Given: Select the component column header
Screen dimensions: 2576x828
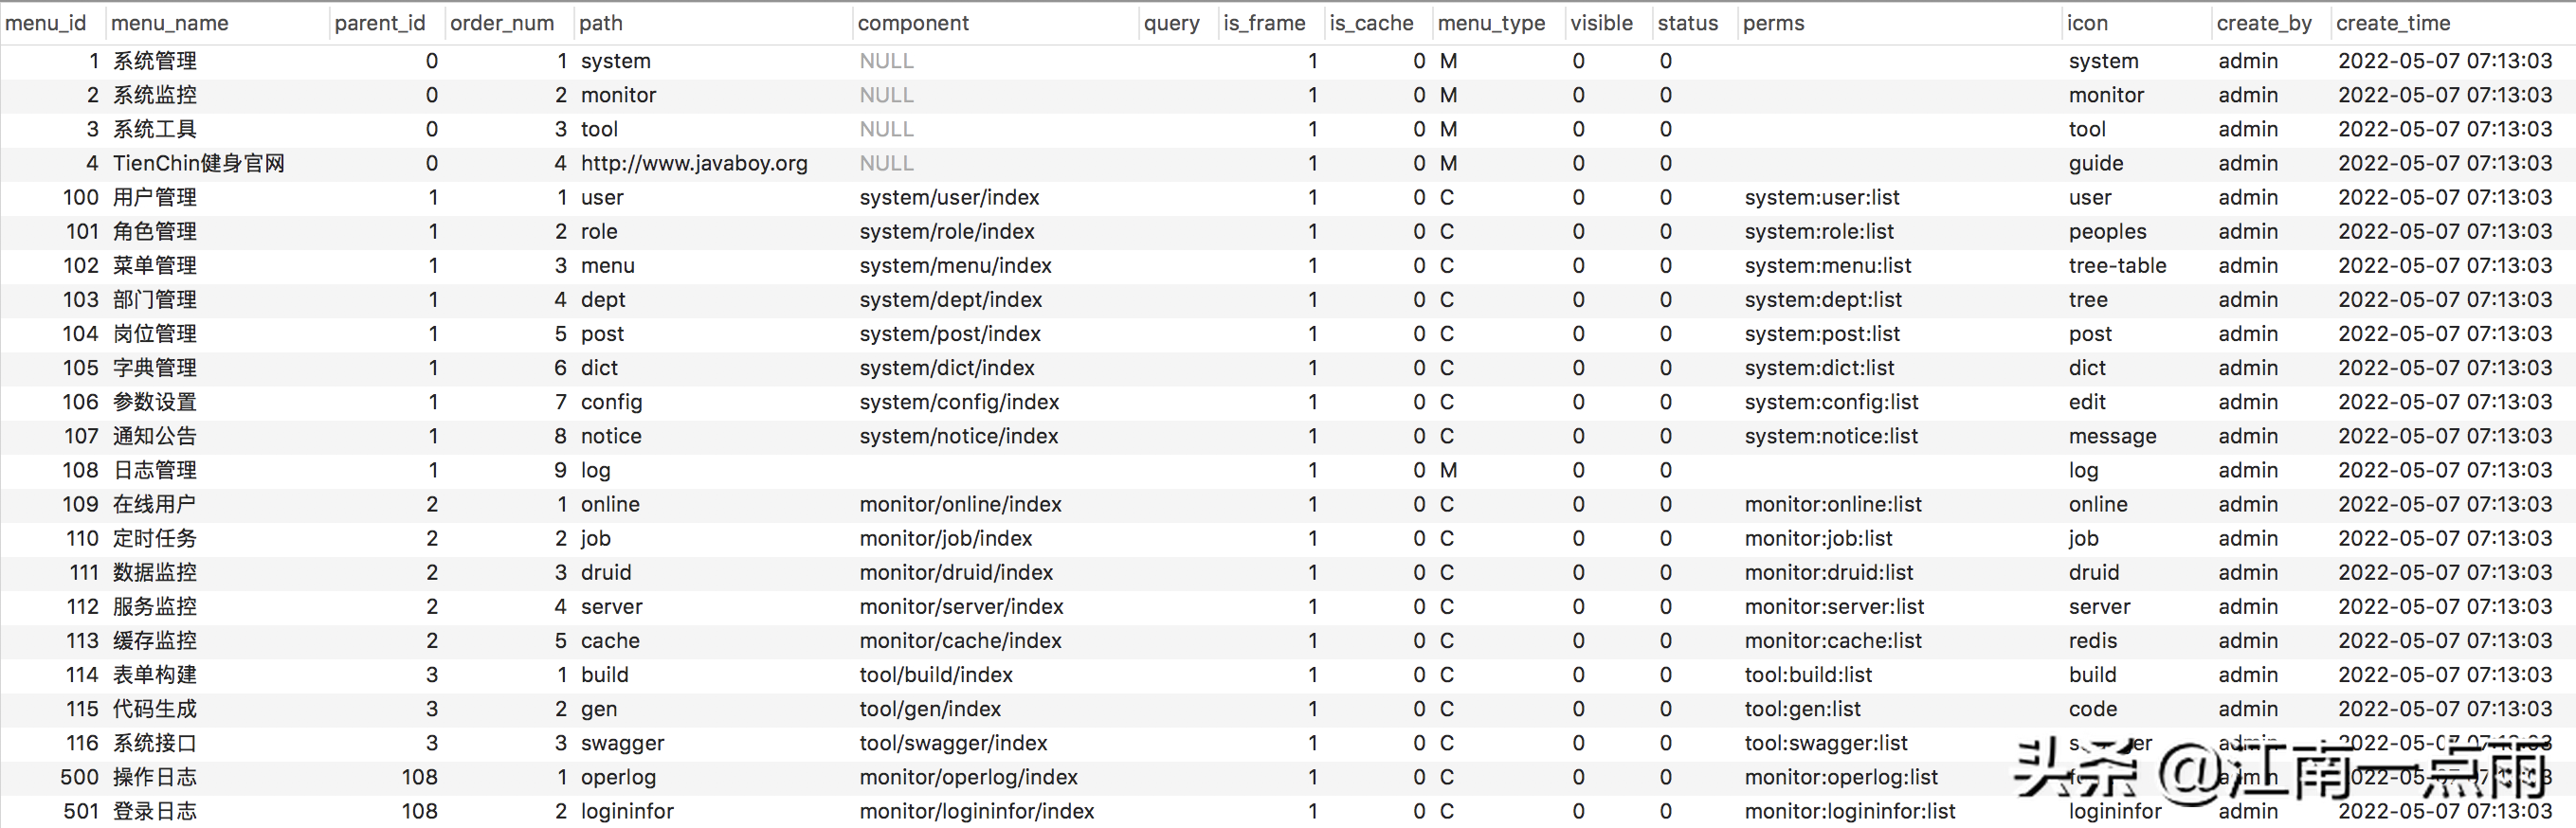Looking at the screenshot, I should [x=912, y=23].
